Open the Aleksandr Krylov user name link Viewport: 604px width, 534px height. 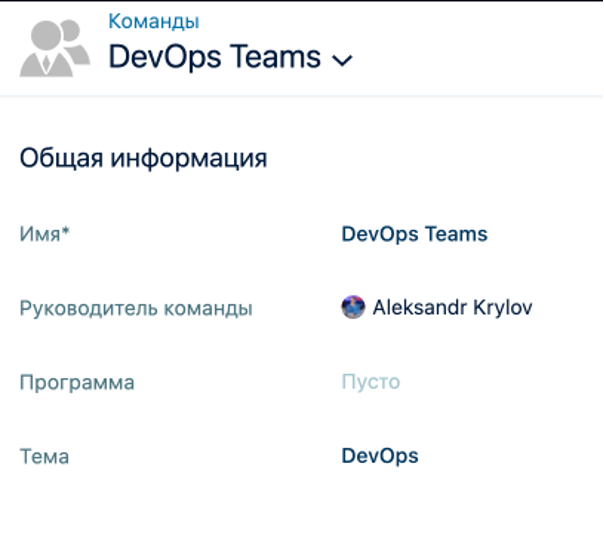(452, 307)
